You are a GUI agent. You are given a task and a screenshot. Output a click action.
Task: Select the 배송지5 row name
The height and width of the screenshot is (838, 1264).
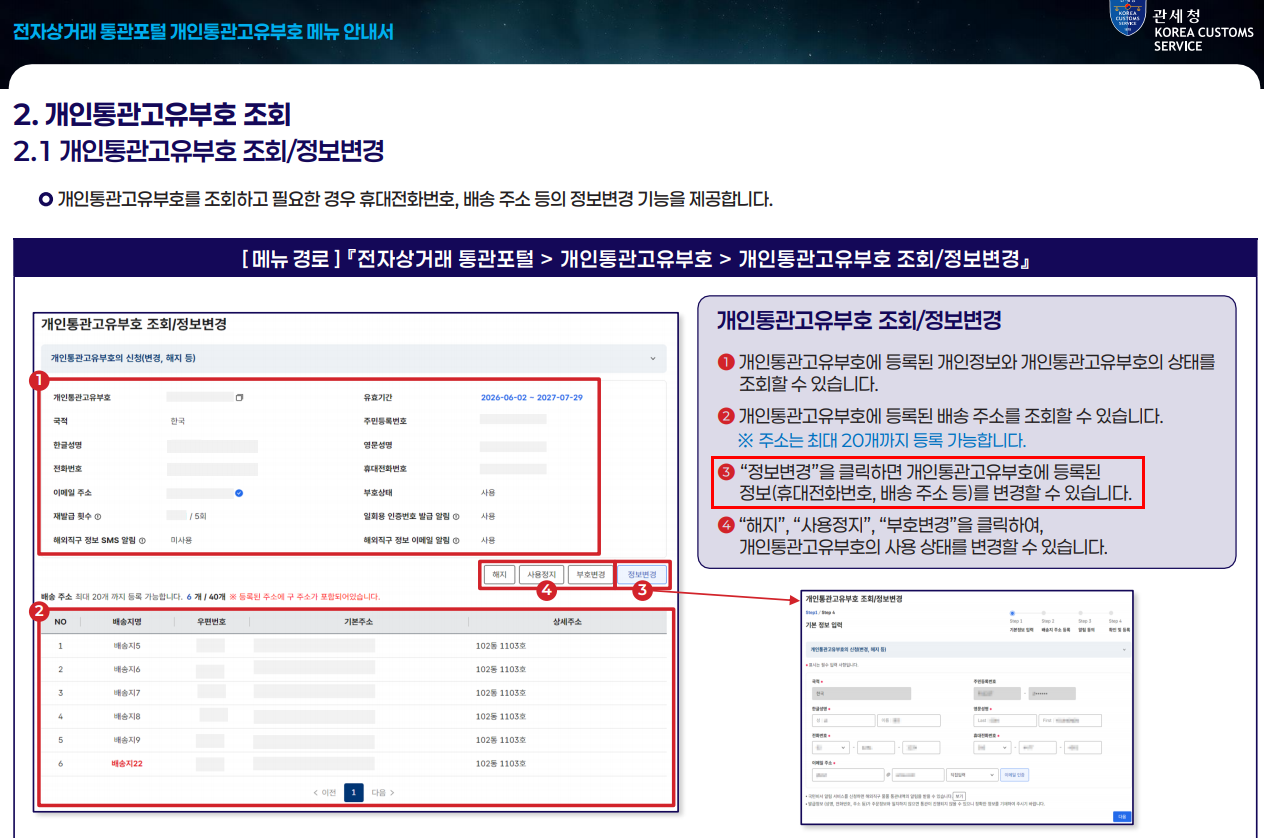(127, 646)
